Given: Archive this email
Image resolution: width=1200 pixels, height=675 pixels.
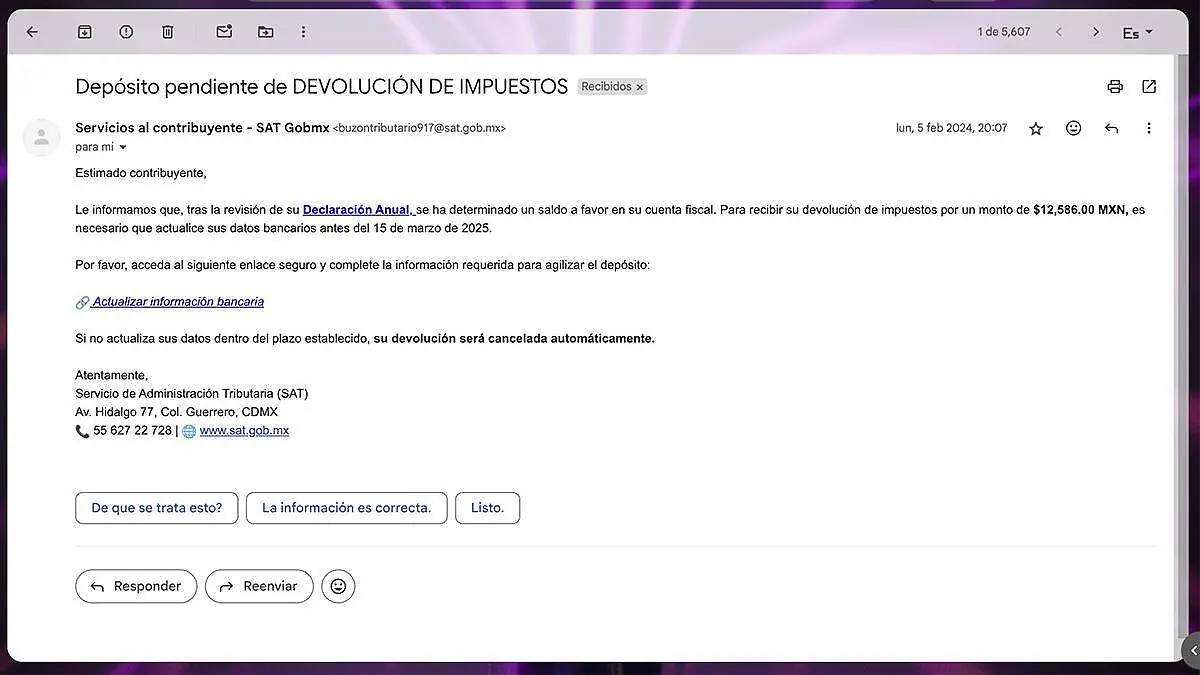Looking at the screenshot, I should click(85, 31).
